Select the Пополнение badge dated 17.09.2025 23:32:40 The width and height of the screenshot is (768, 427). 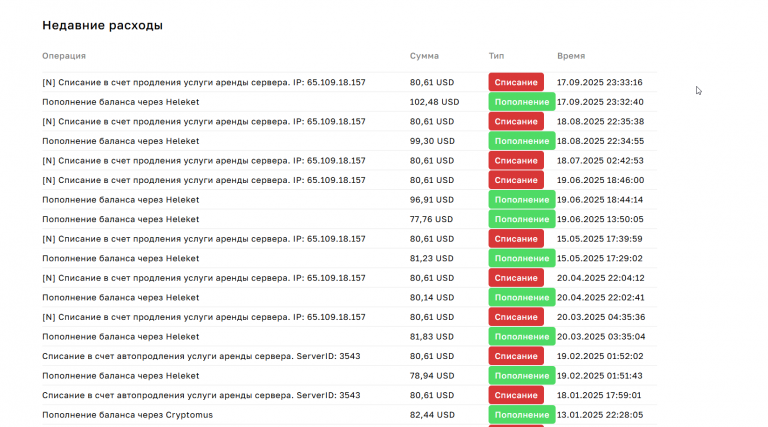pyautogui.click(x=522, y=102)
